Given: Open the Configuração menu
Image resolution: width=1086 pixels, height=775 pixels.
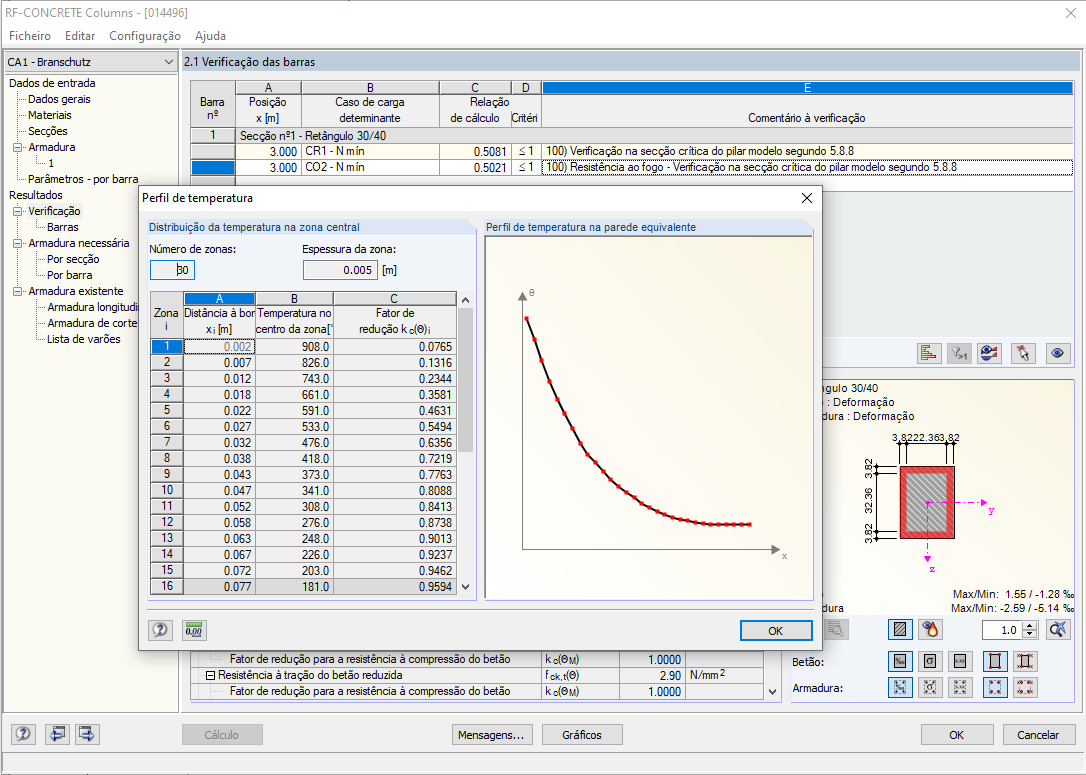Looking at the screenshot, I should (145, 36).
